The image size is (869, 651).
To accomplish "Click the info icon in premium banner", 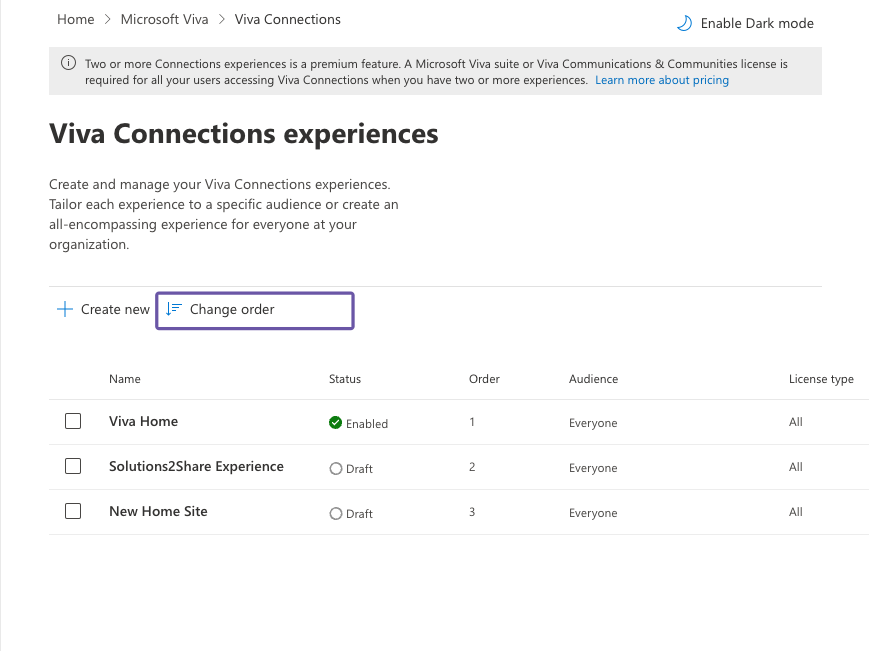I will click(x=68, y=63).
